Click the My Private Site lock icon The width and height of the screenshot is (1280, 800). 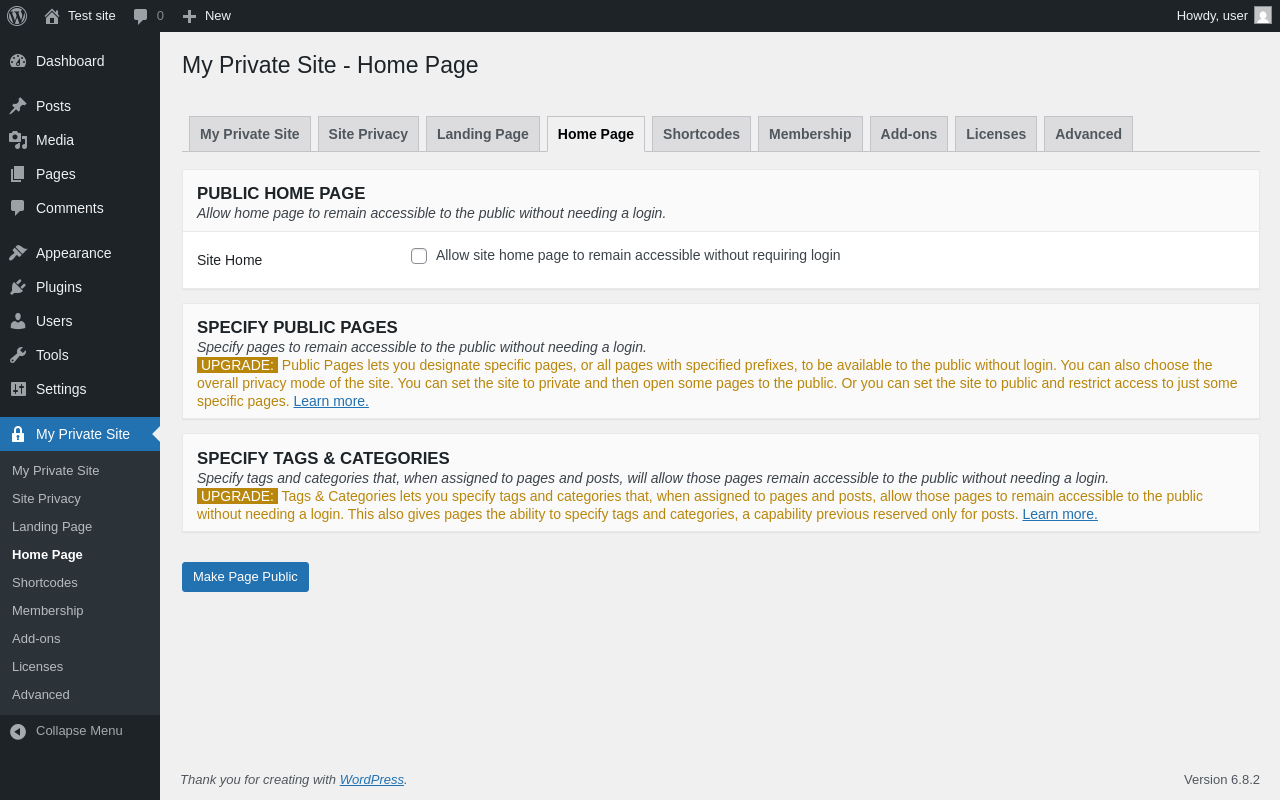pos(18,434)
